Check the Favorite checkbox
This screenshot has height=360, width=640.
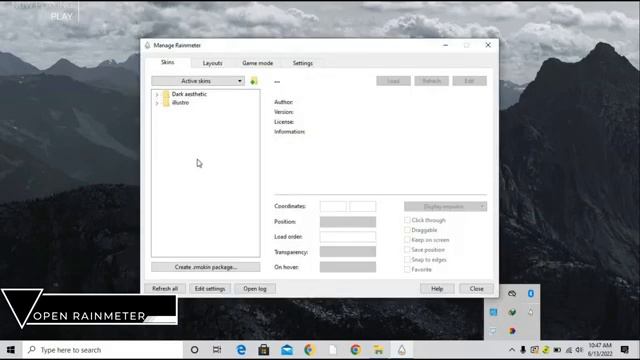click(407, 269)
